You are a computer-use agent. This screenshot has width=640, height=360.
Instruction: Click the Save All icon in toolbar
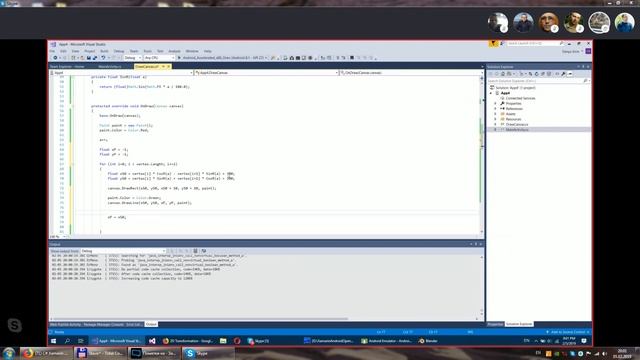click(95, 58)
